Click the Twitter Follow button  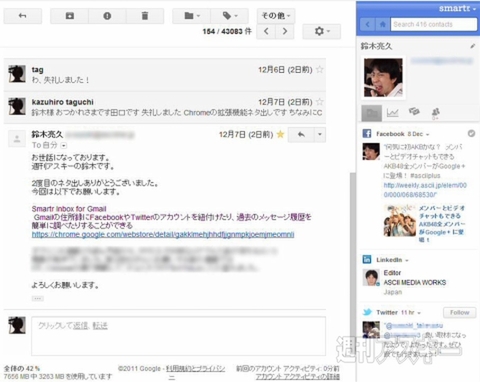(x=459, y=312)
